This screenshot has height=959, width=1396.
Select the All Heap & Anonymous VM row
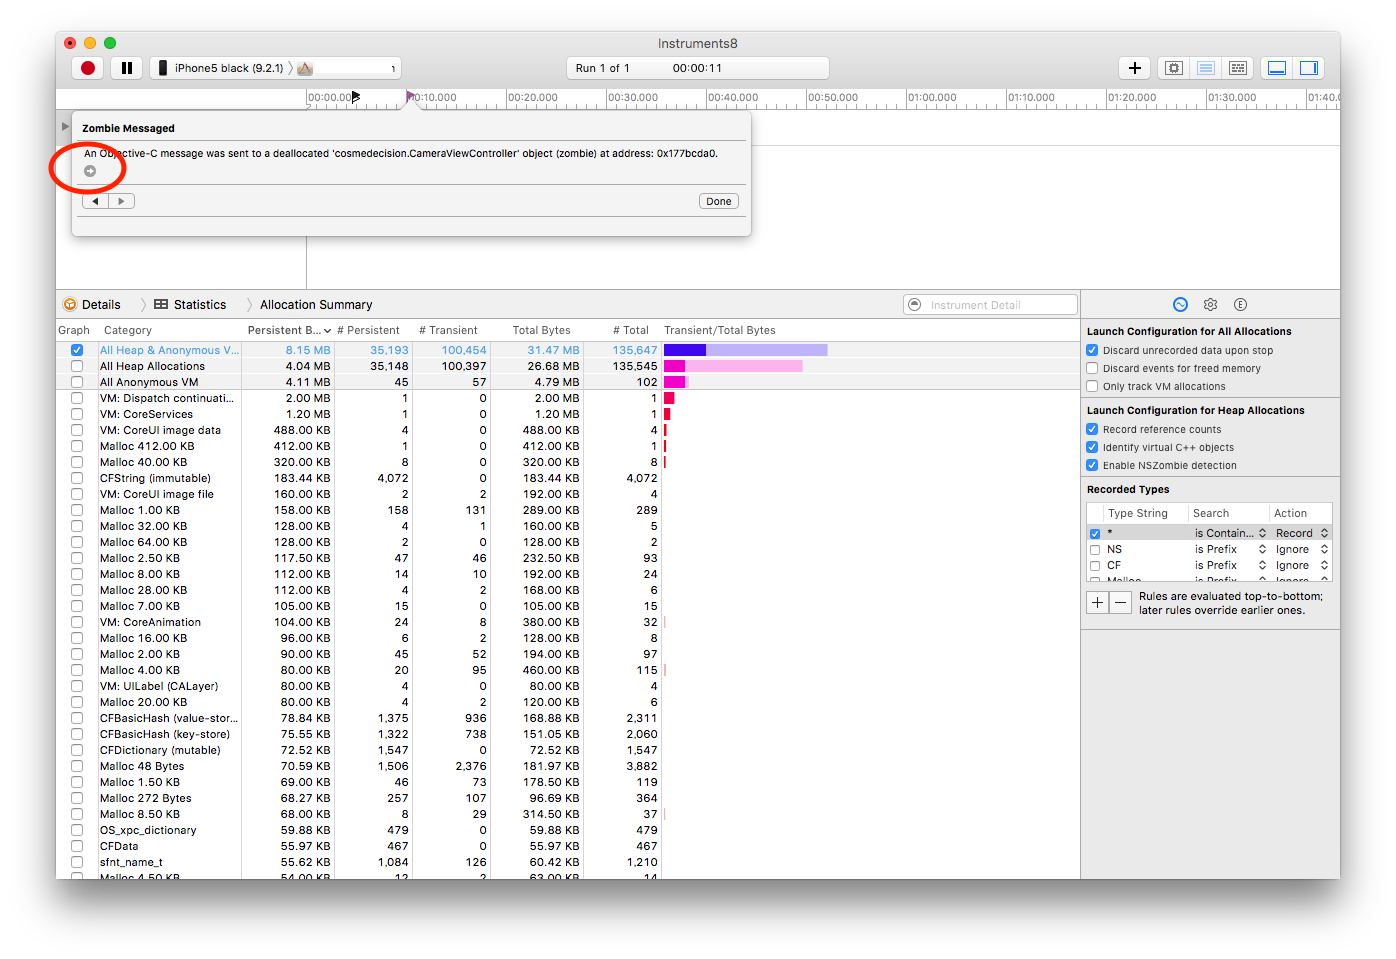568,350
